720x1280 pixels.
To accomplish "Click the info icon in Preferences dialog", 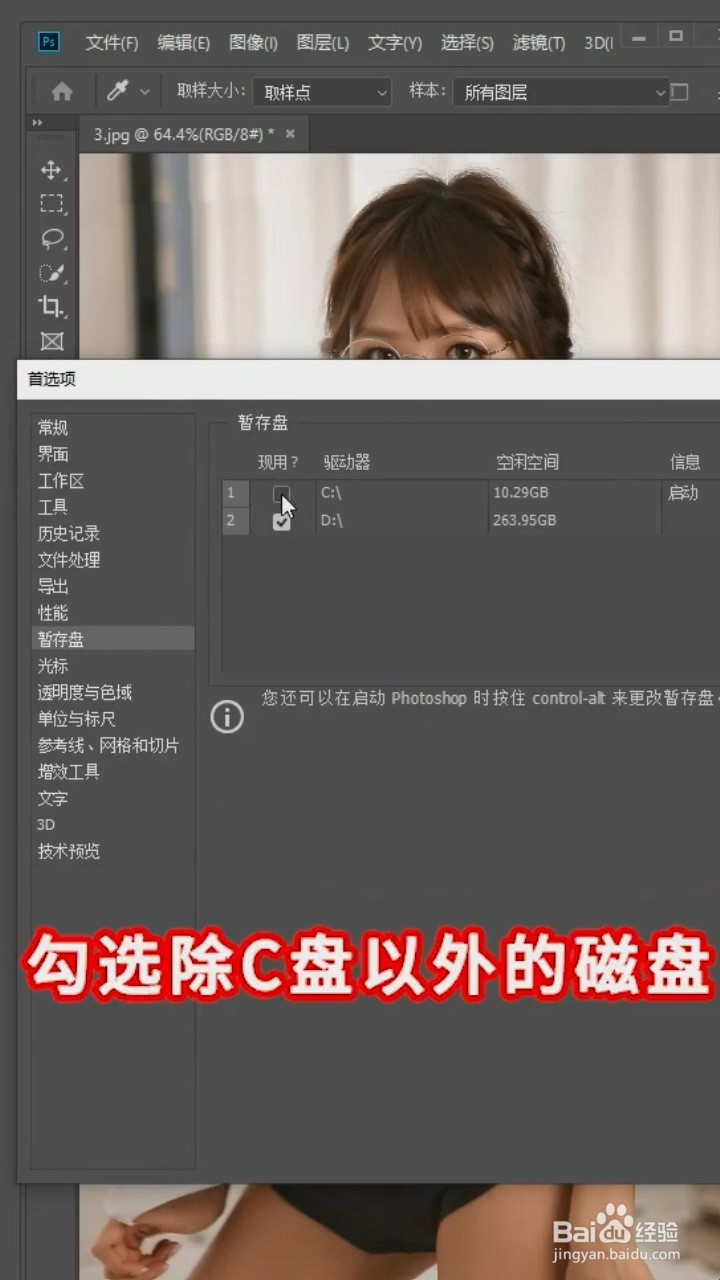I will [x=227, y=716].
